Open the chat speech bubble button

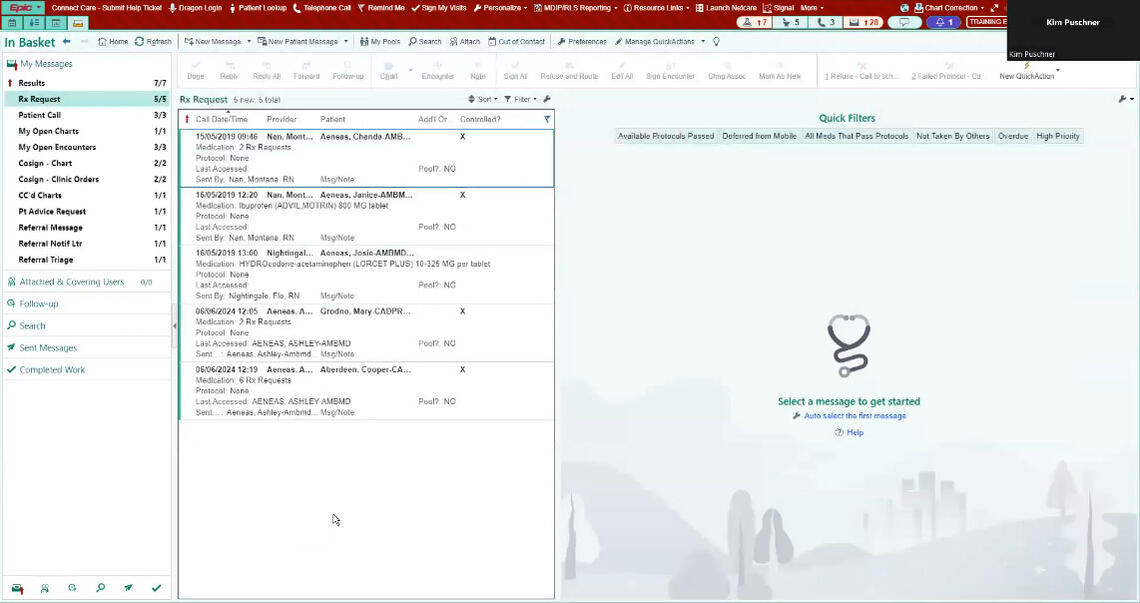[904, 23]
